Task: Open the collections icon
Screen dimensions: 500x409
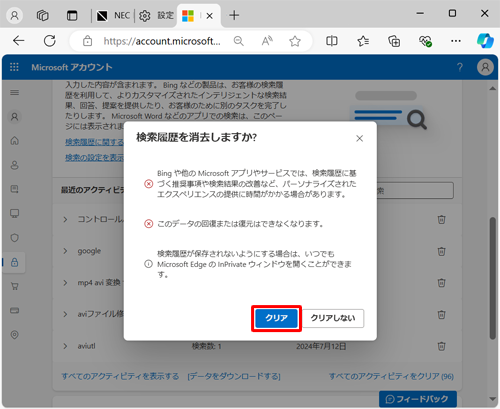Action: click(x=394, y=41)
